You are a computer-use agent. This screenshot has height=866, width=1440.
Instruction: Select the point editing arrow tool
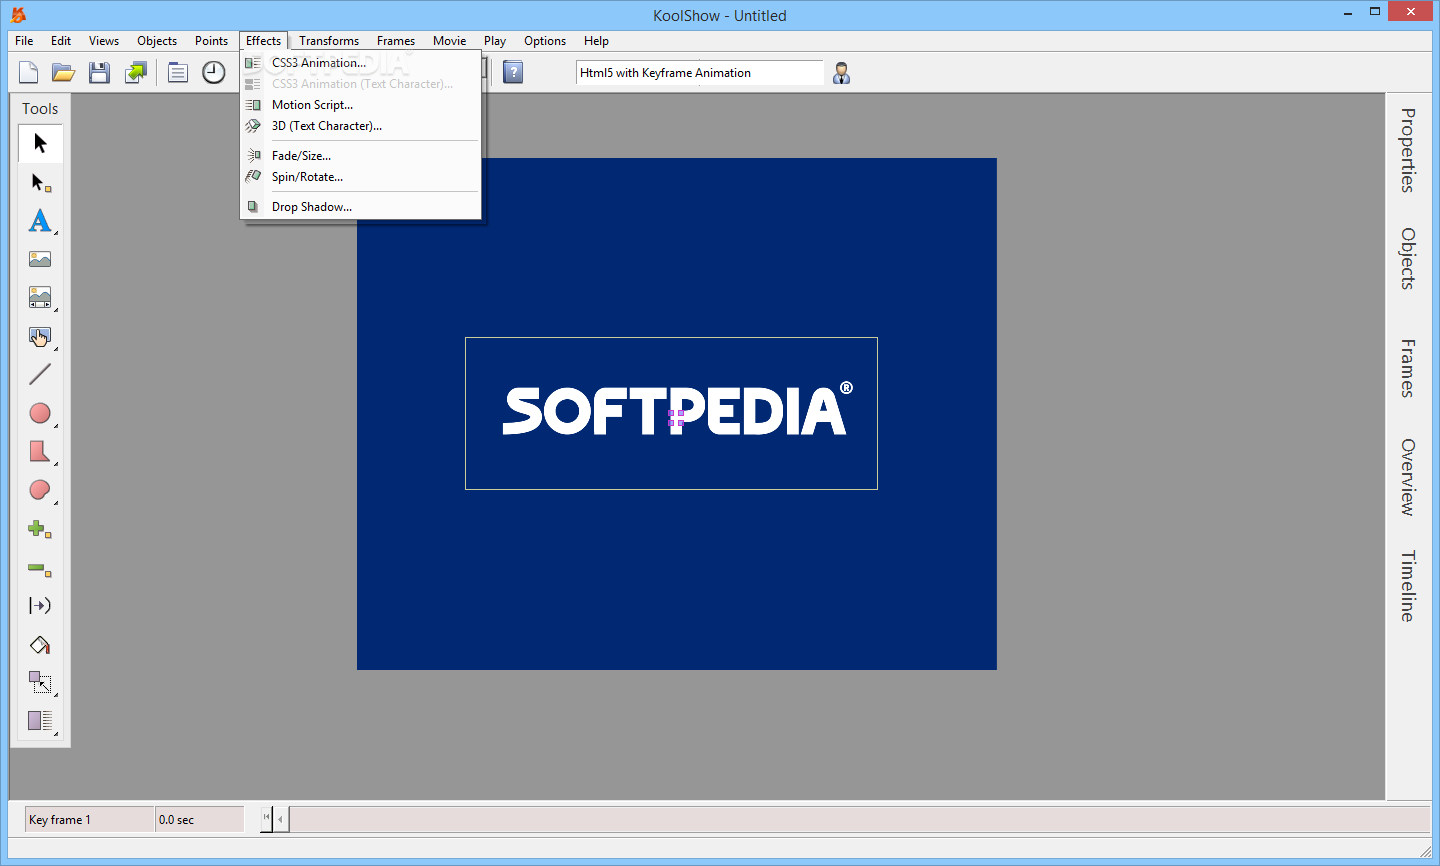click(40, 182)
